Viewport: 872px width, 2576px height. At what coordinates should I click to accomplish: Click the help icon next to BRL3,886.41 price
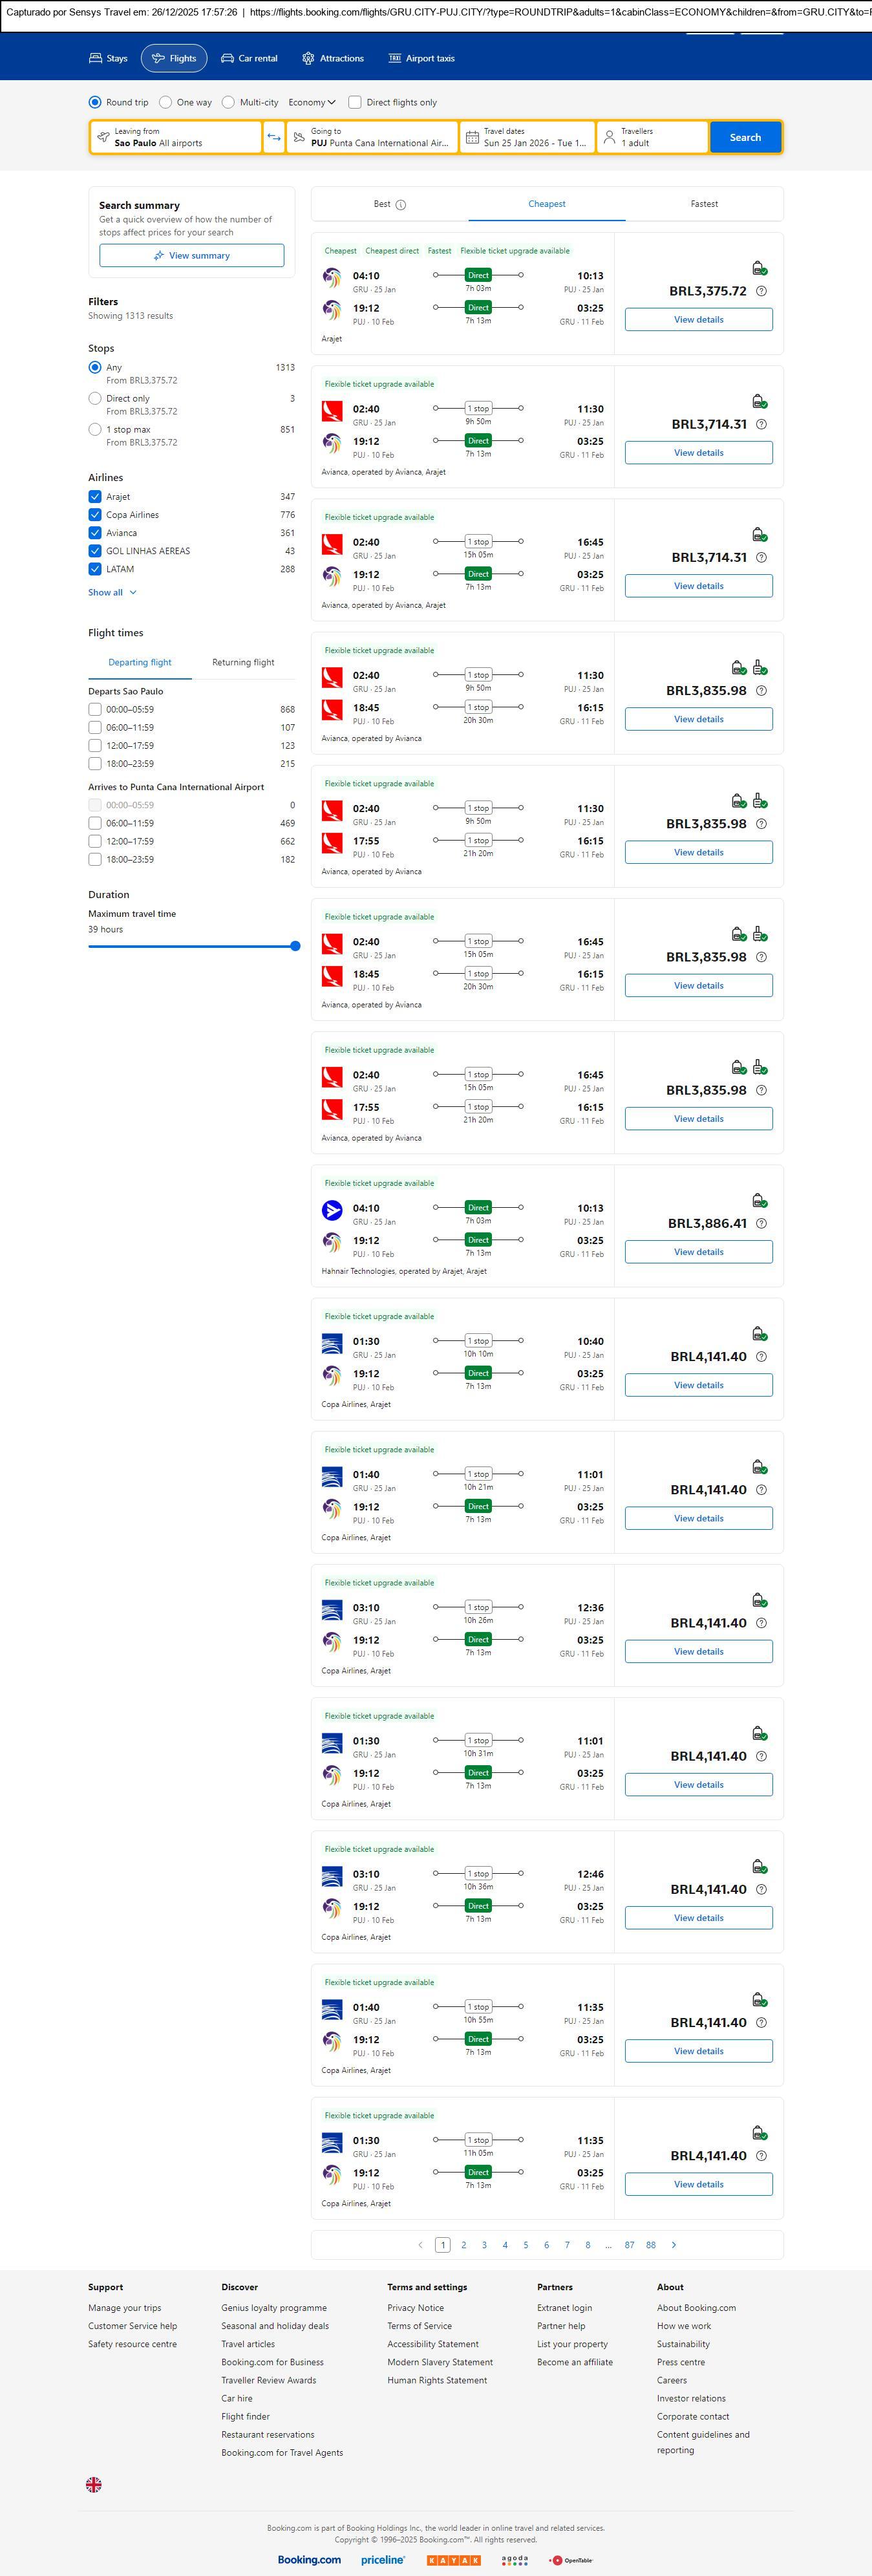tap(761, 1223)
